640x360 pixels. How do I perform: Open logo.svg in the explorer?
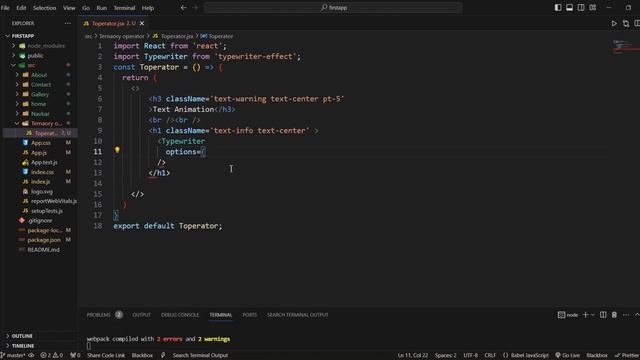pyautogui.click(x=42, y=191)
